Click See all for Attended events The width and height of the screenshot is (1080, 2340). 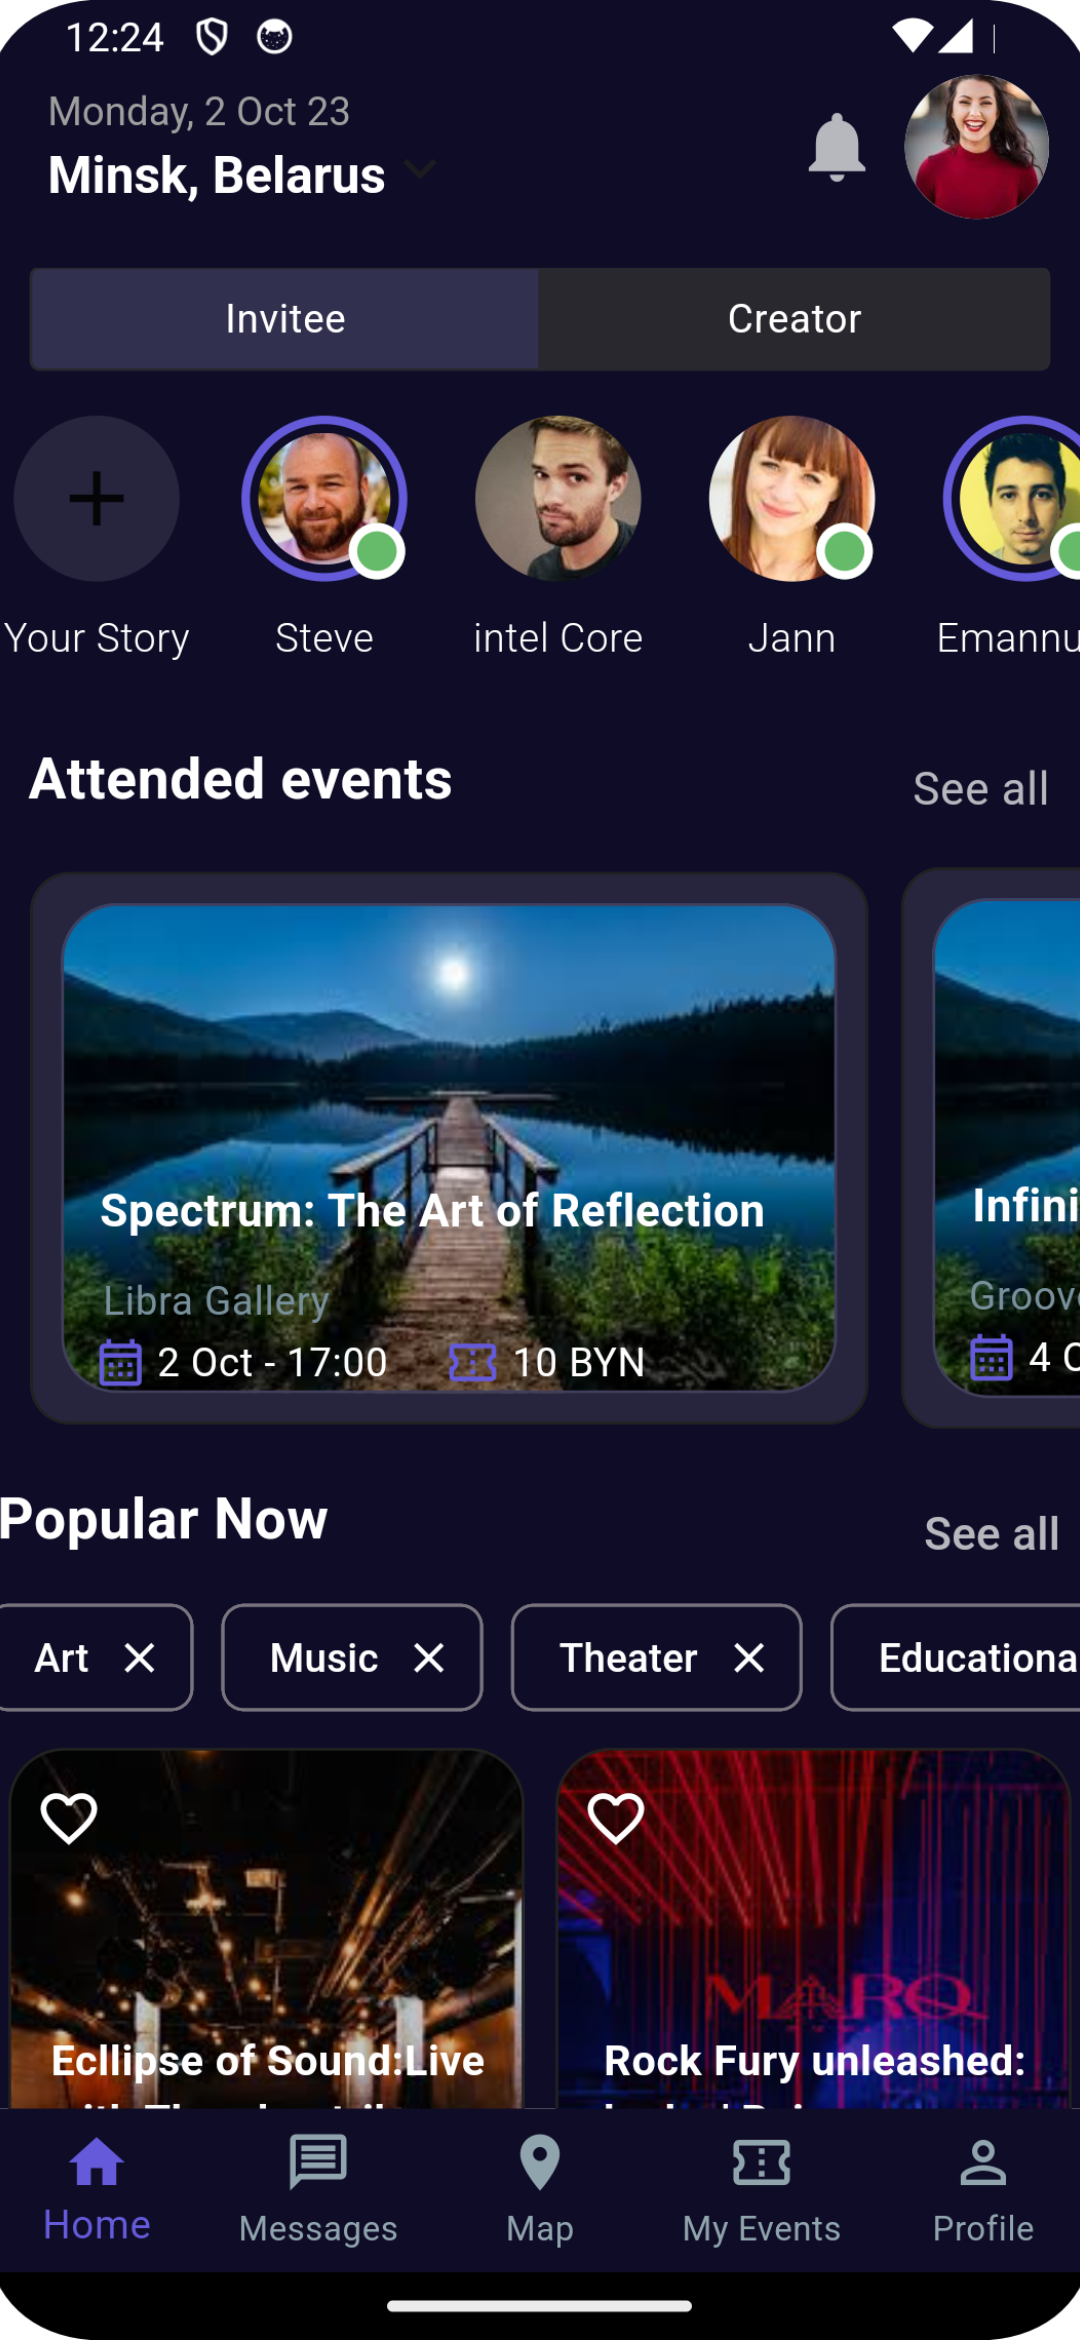979,788
